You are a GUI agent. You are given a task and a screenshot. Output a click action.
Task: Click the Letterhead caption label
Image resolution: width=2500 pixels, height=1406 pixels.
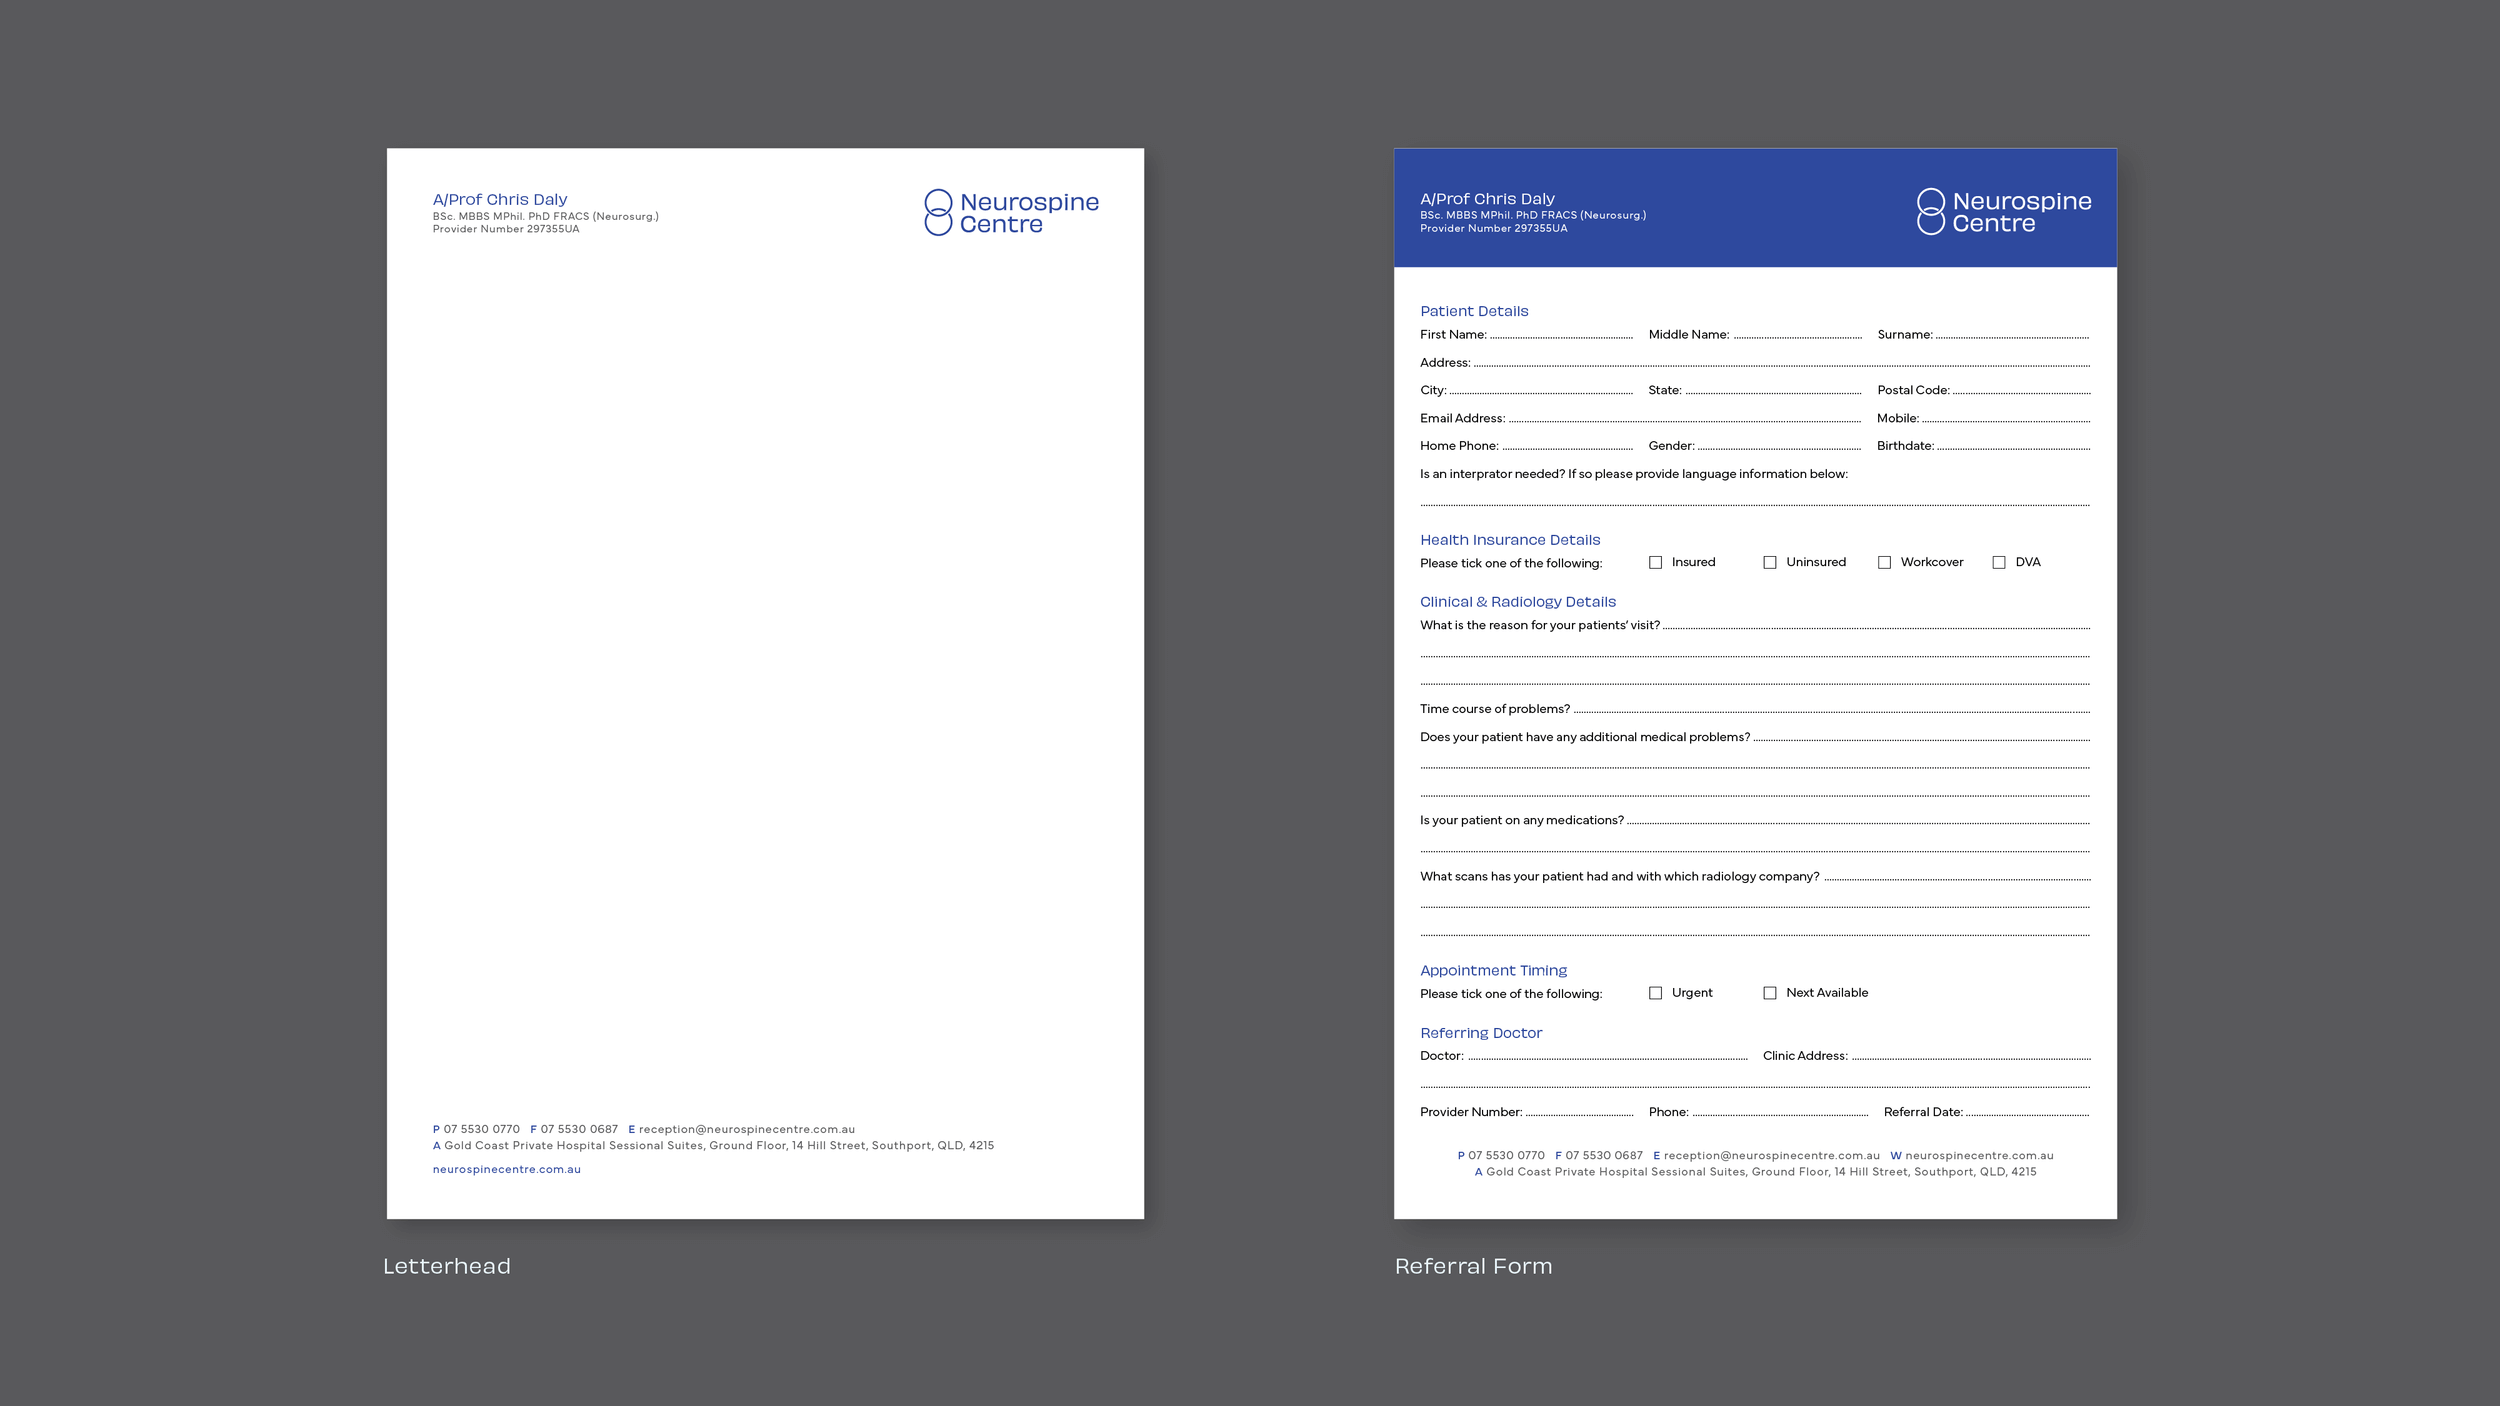tap(447, 1266)
